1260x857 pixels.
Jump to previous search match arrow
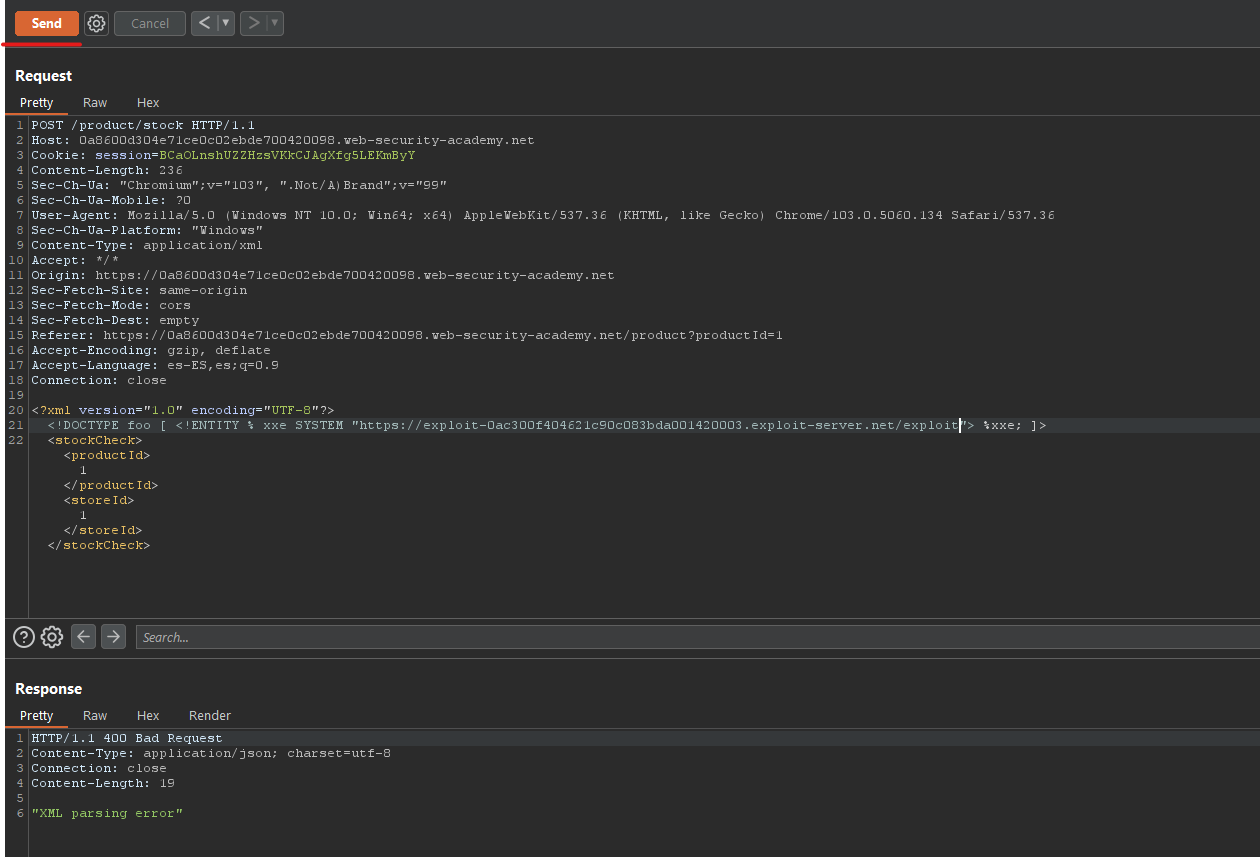point(84,636)
